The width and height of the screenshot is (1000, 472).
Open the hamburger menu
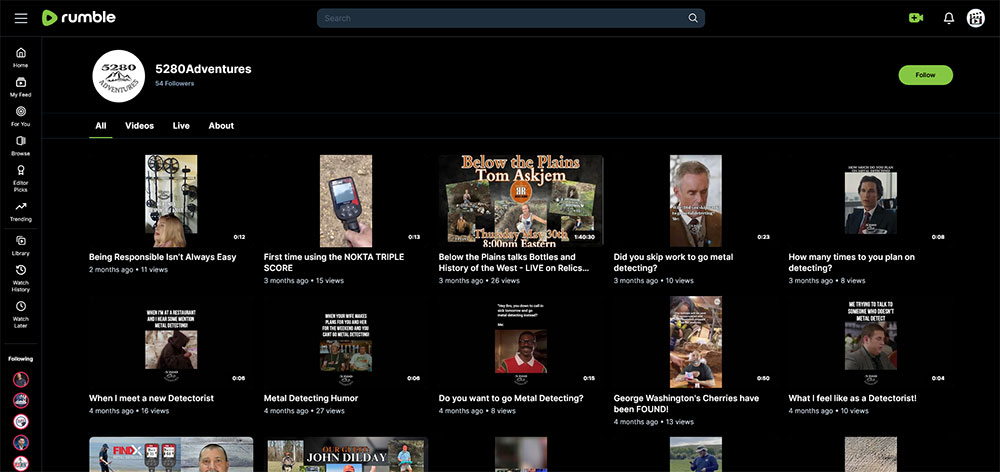coord(21,18)
